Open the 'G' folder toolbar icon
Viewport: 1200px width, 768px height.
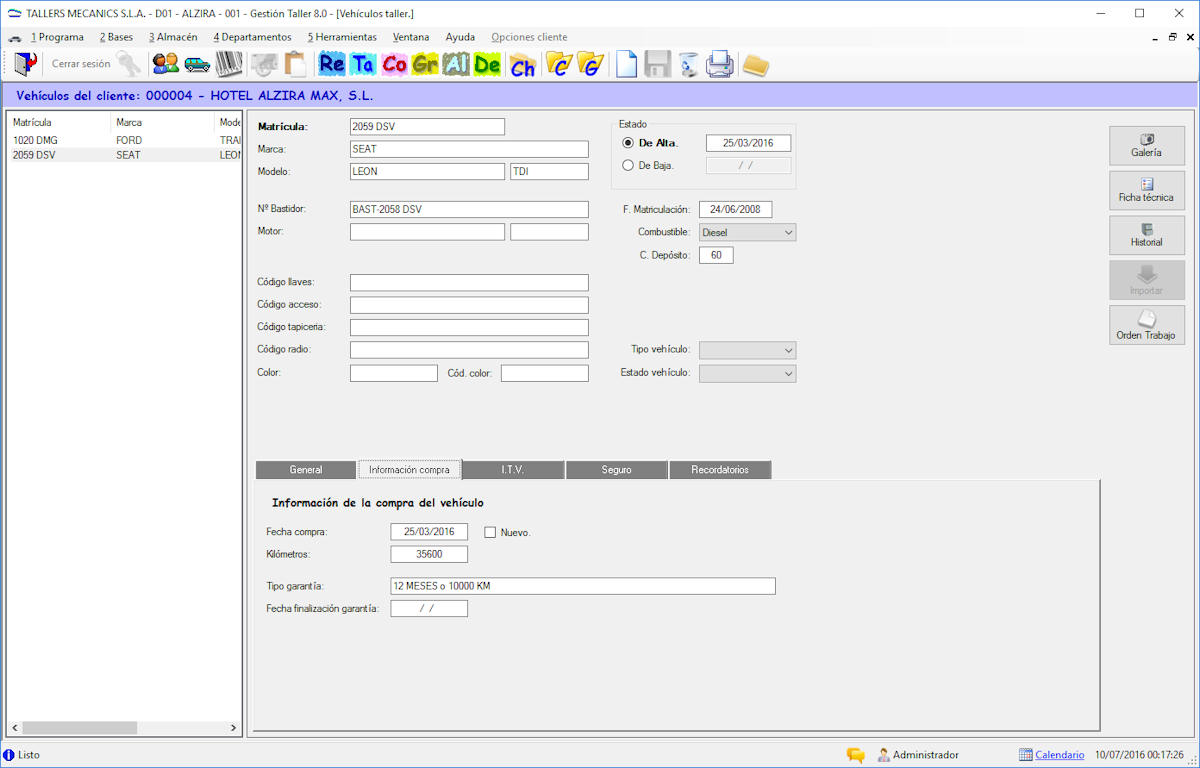(590, 64)
